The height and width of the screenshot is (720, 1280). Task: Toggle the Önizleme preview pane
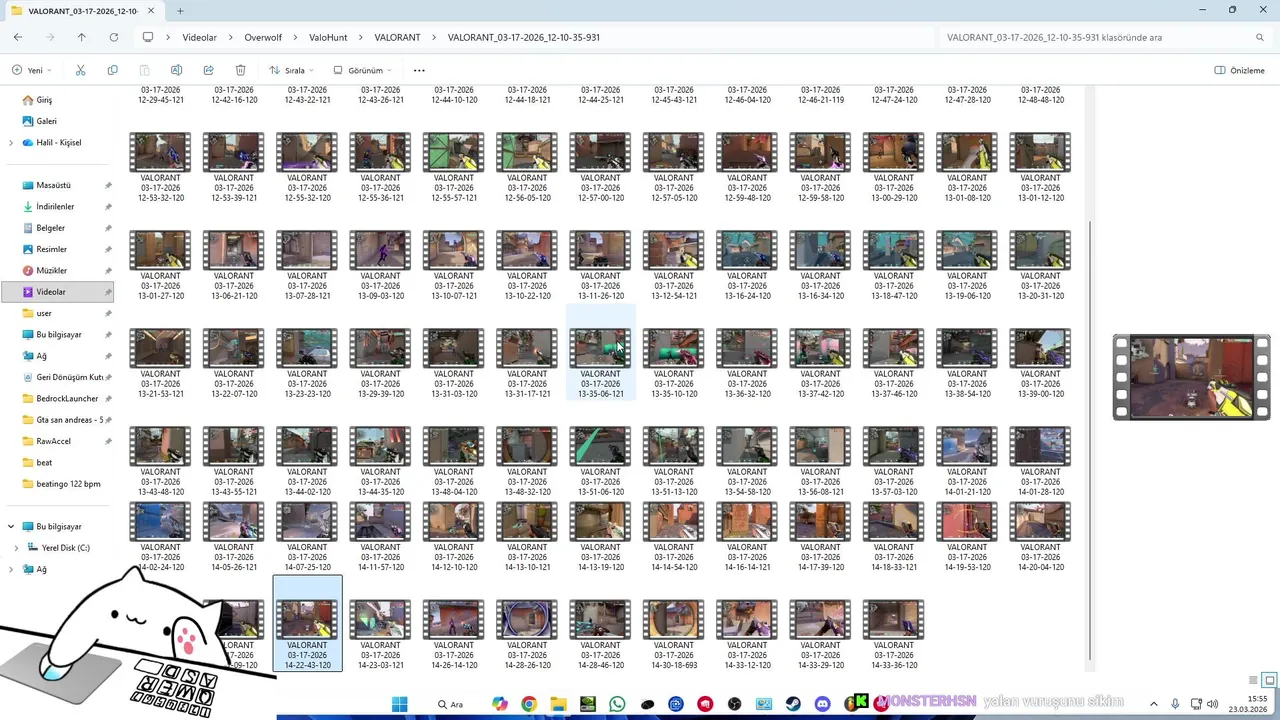point(1239,70)
